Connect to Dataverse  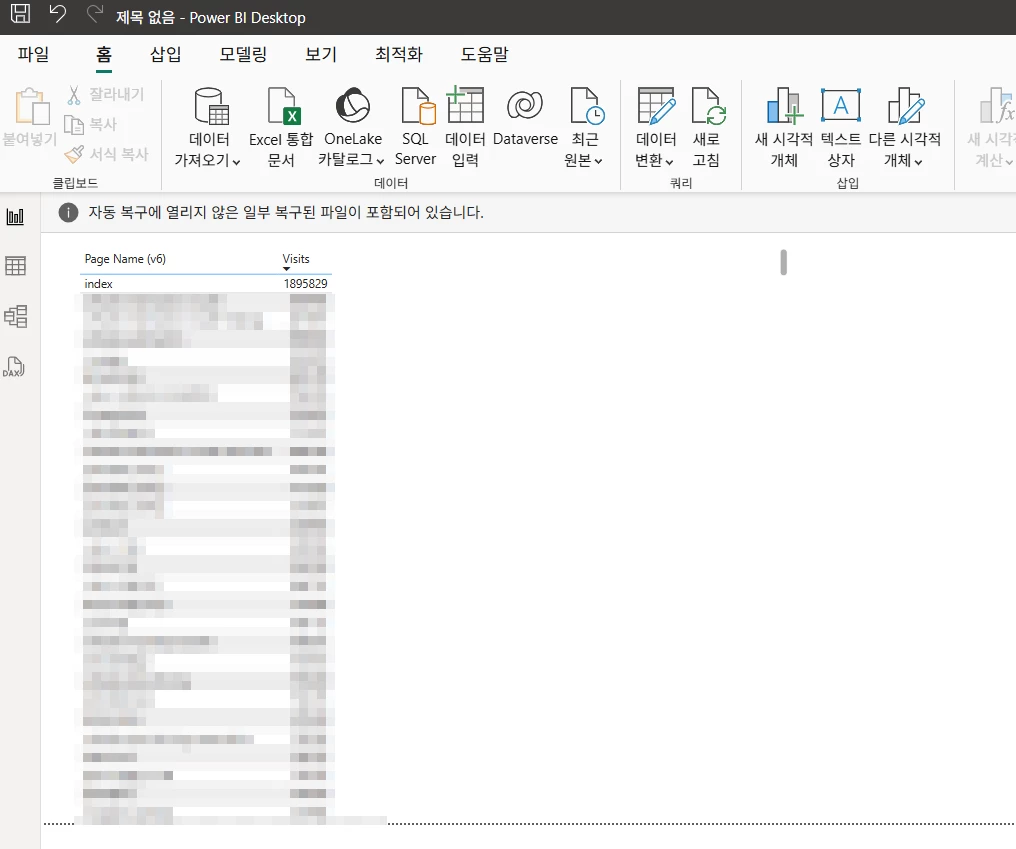(x=525, y=117)
